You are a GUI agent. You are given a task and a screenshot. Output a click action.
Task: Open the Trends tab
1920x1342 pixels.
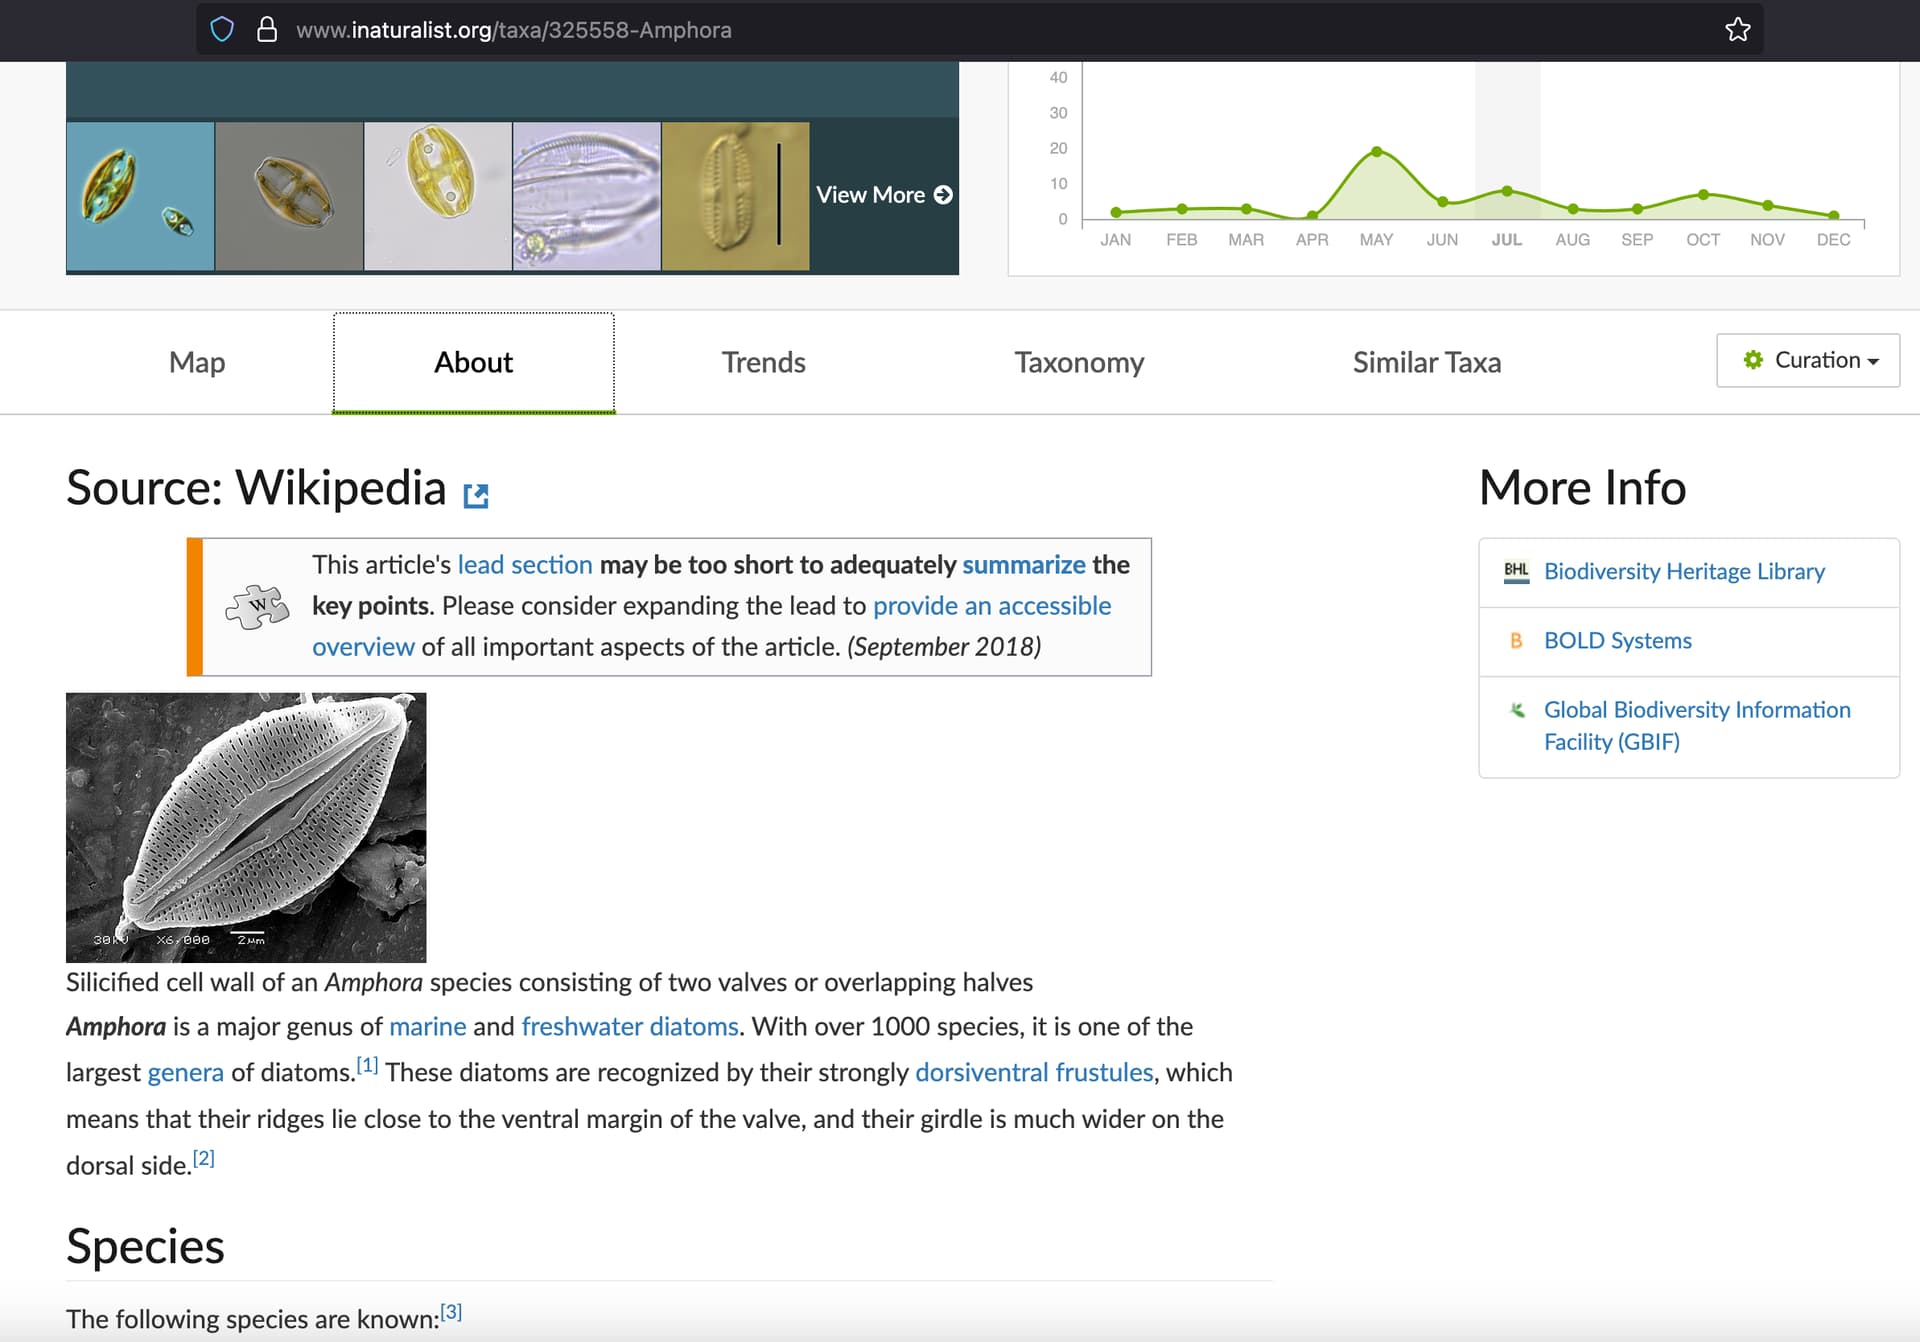763,362
